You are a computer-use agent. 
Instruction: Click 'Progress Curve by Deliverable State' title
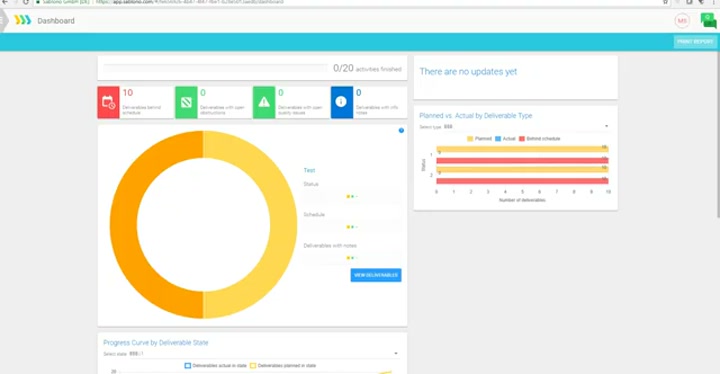pos(156,343)
